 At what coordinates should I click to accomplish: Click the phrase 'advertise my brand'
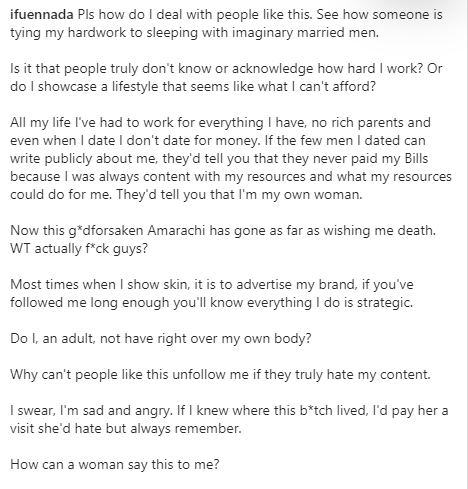pos(295,285)
